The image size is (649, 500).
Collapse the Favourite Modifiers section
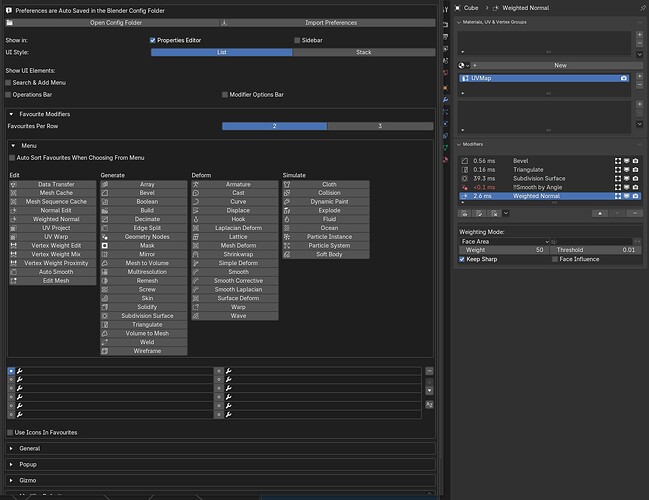[11, 114]
